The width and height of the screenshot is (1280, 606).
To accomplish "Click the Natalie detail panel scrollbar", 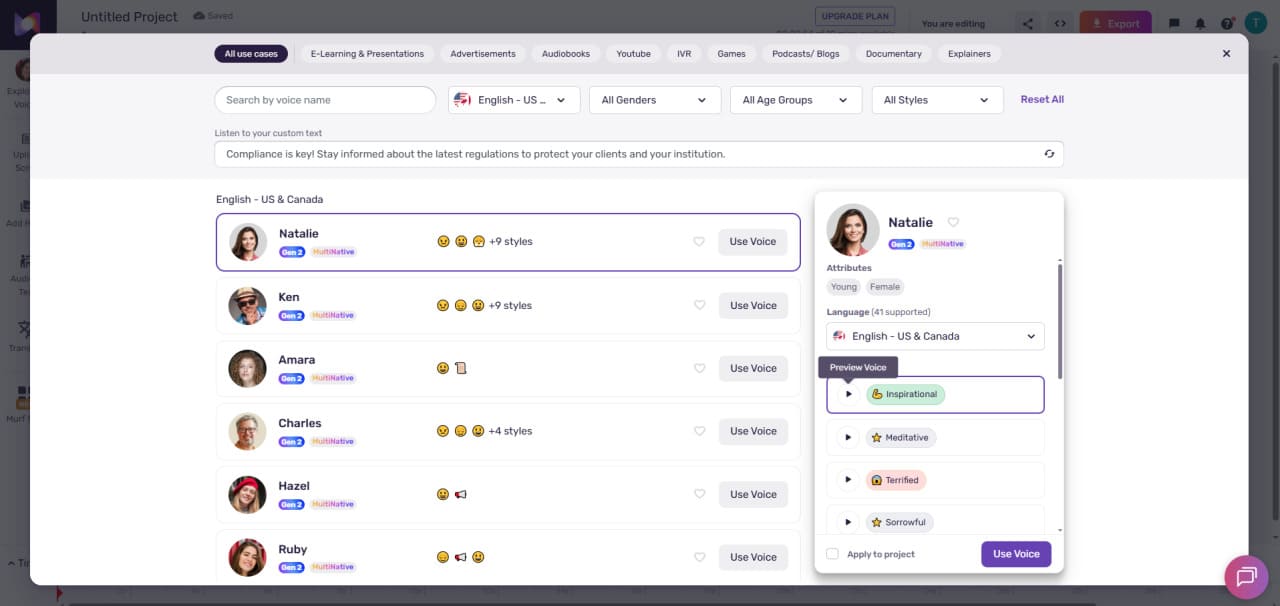I will pyautogui.click(x=1060, y=320).
